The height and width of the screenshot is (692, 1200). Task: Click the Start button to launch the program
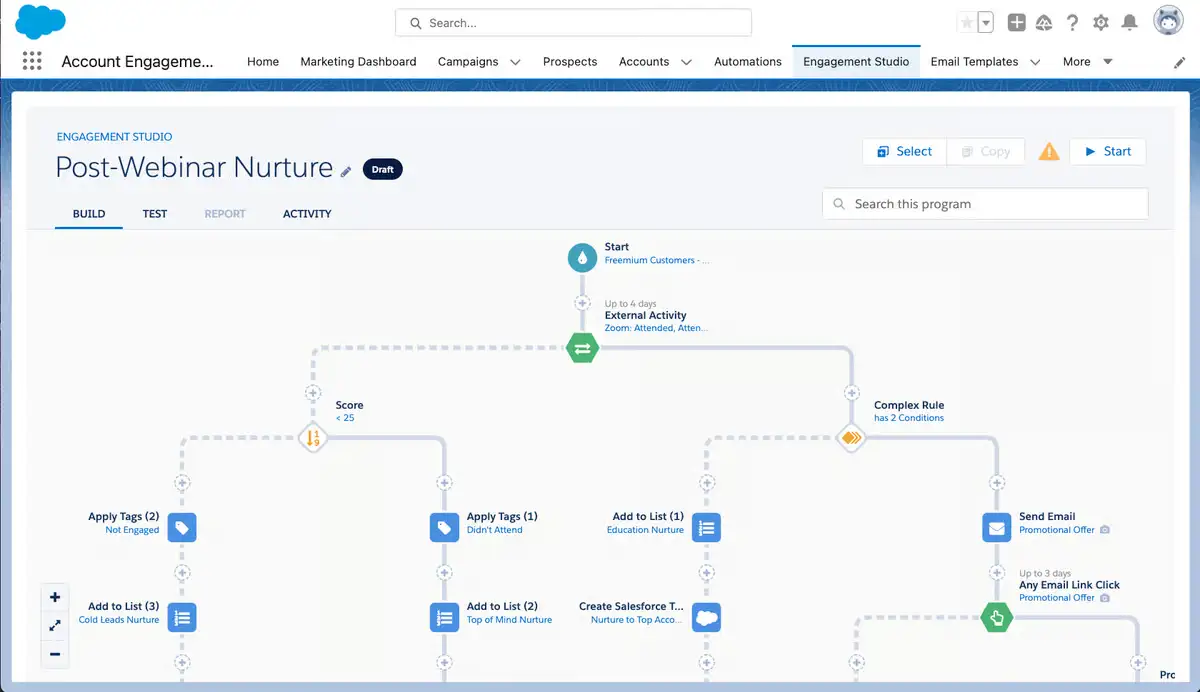click(x=1108, y=151)
